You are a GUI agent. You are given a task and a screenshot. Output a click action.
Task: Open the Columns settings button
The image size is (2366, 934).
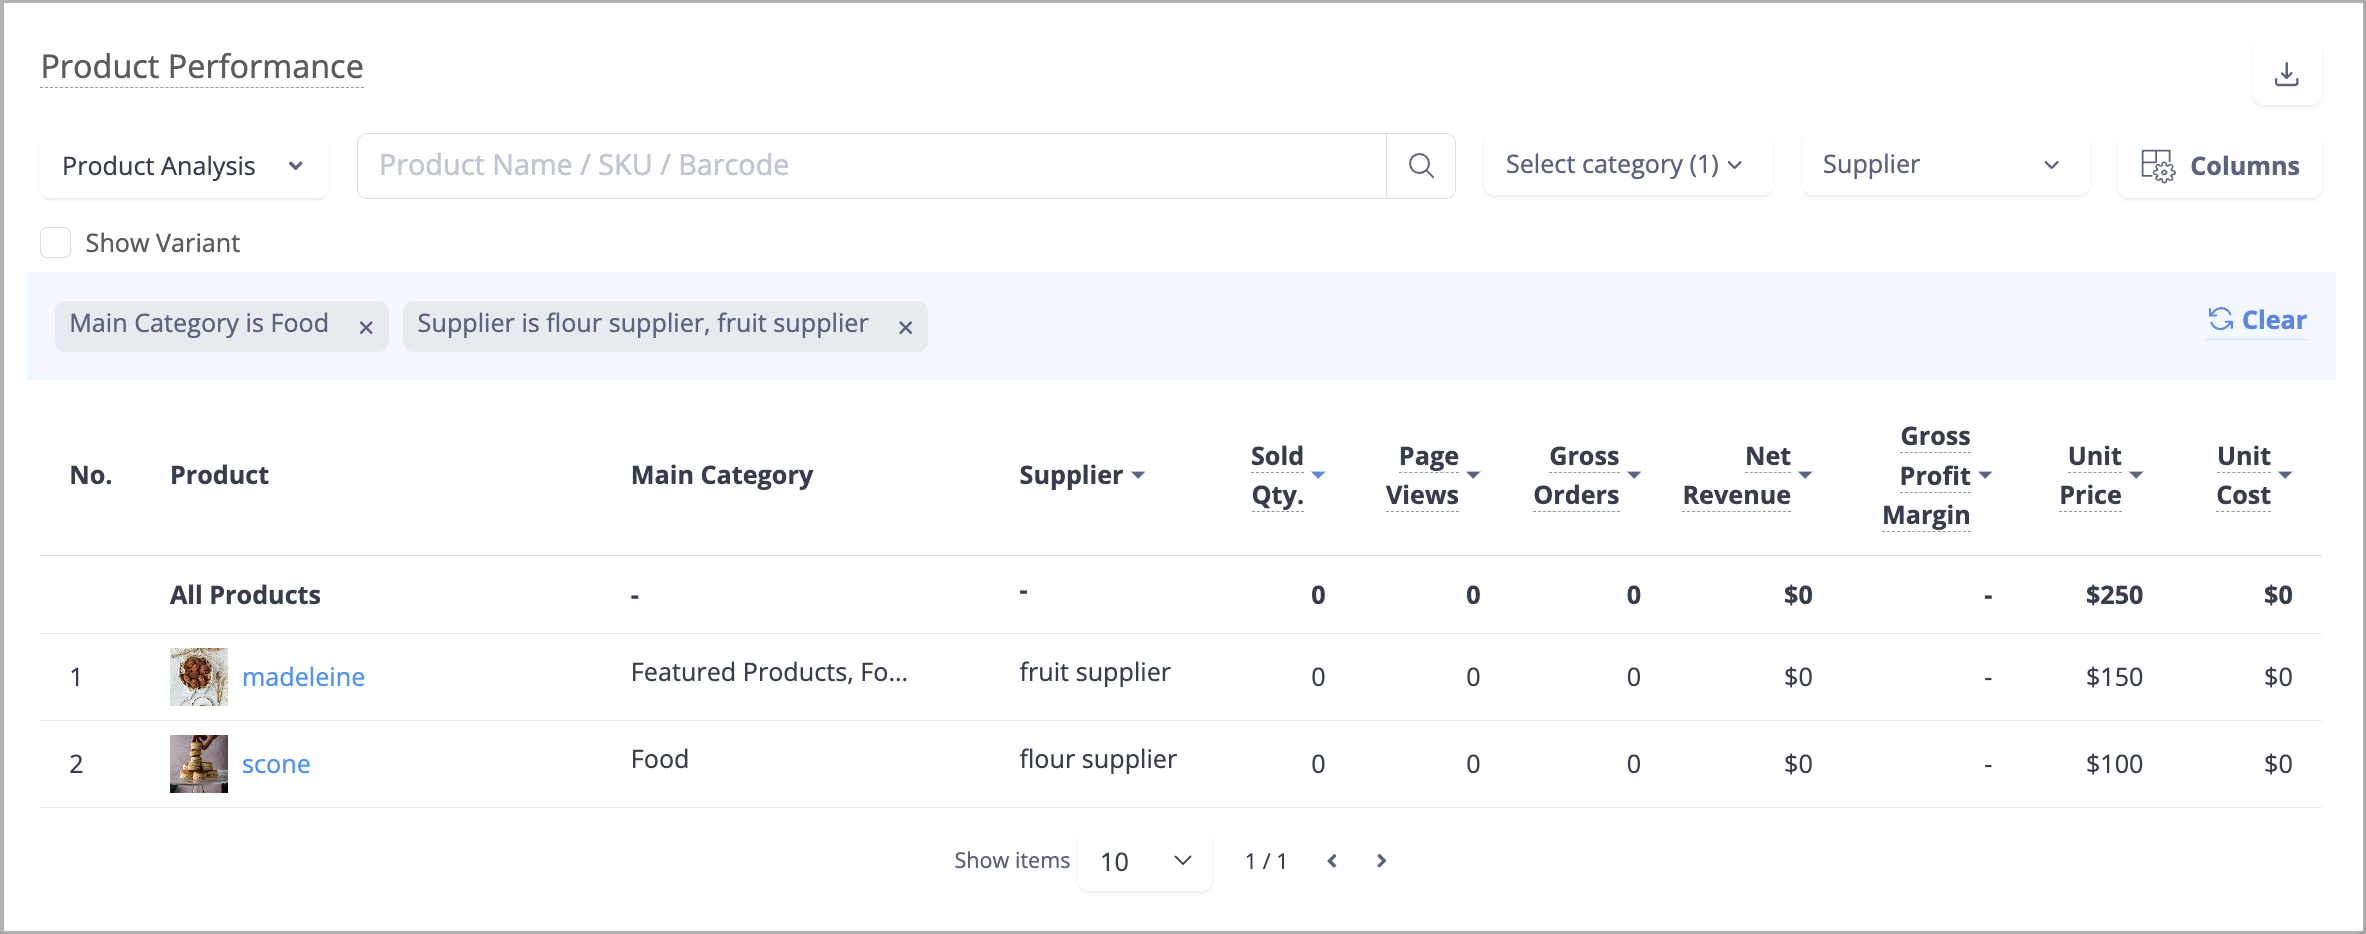2220,166
